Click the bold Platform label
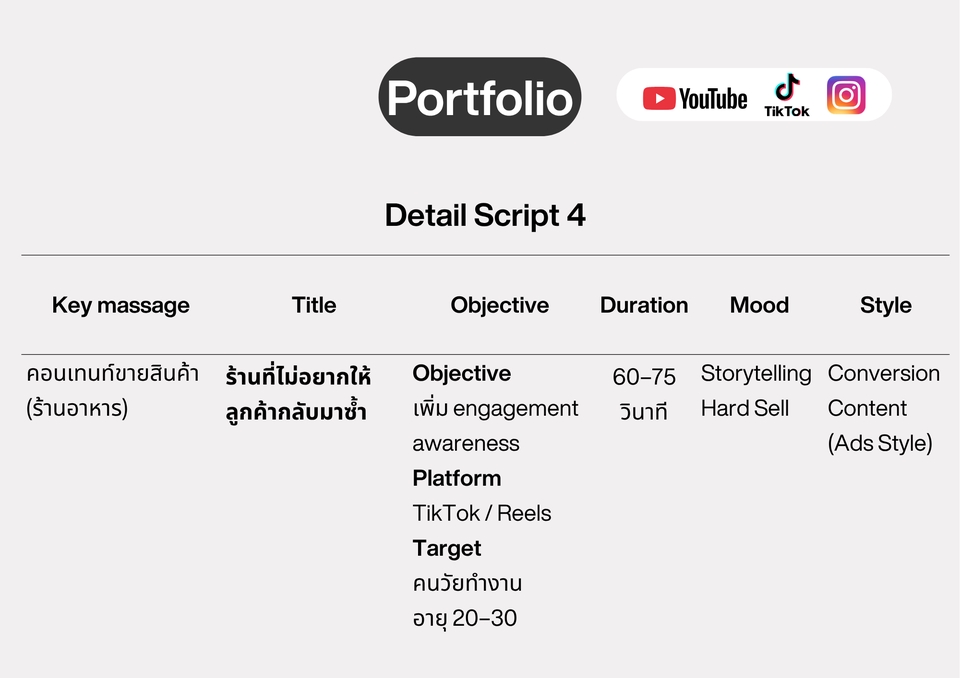Viewport: 960px width, 678px height. 457,478
